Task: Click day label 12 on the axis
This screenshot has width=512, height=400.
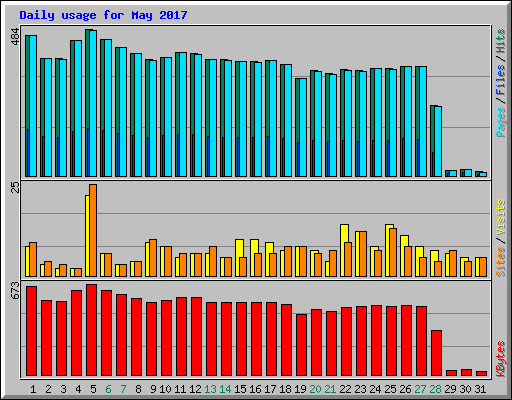Action: pos(195,389)
